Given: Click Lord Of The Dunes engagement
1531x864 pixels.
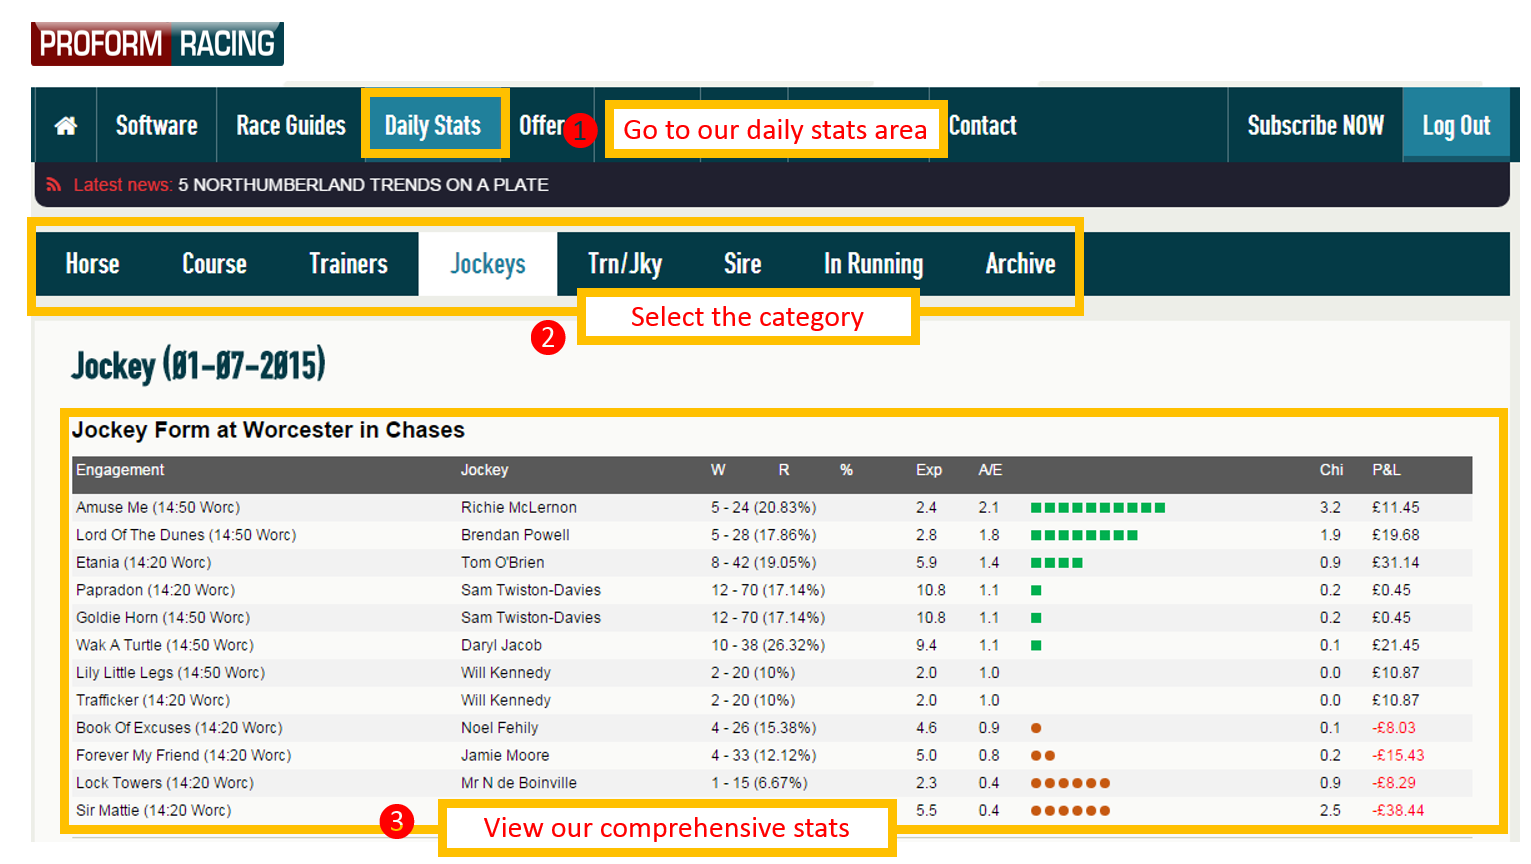Looking at the screenshot, I should click(186, 535).
